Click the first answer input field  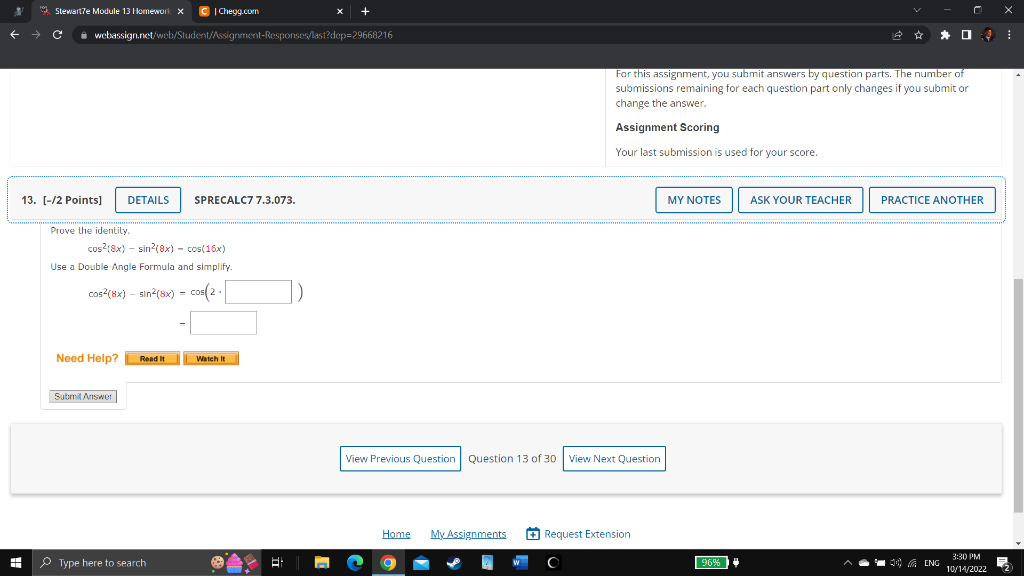pos(257,291)
